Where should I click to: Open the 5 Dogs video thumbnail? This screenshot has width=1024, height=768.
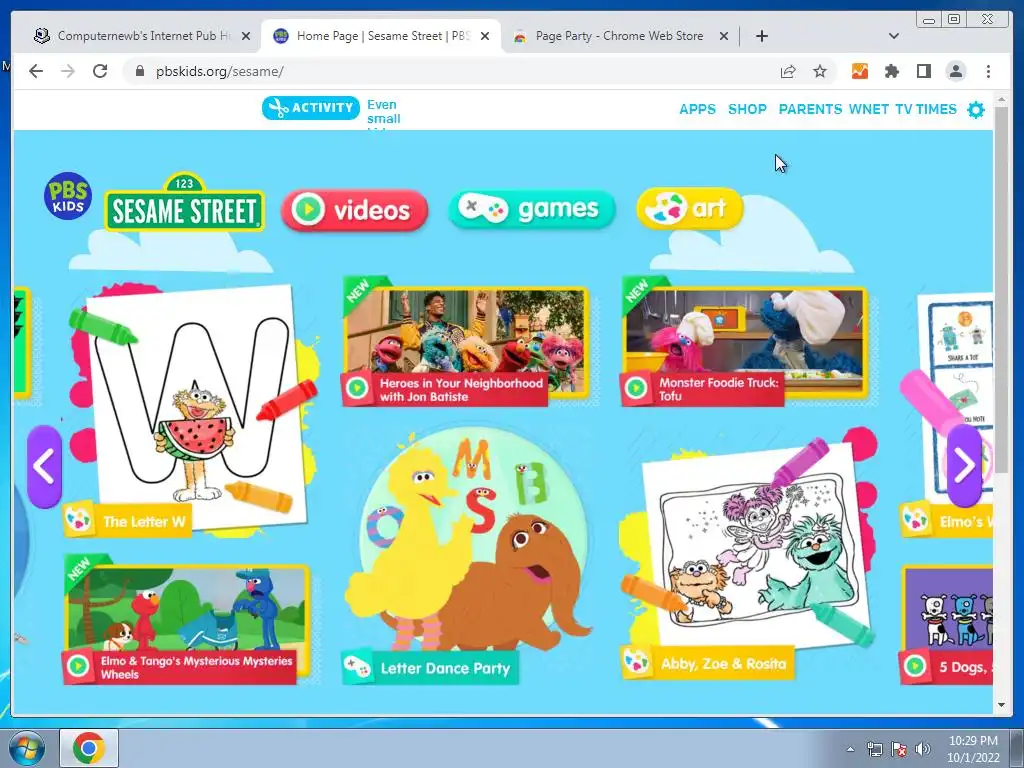coord(947,625)
